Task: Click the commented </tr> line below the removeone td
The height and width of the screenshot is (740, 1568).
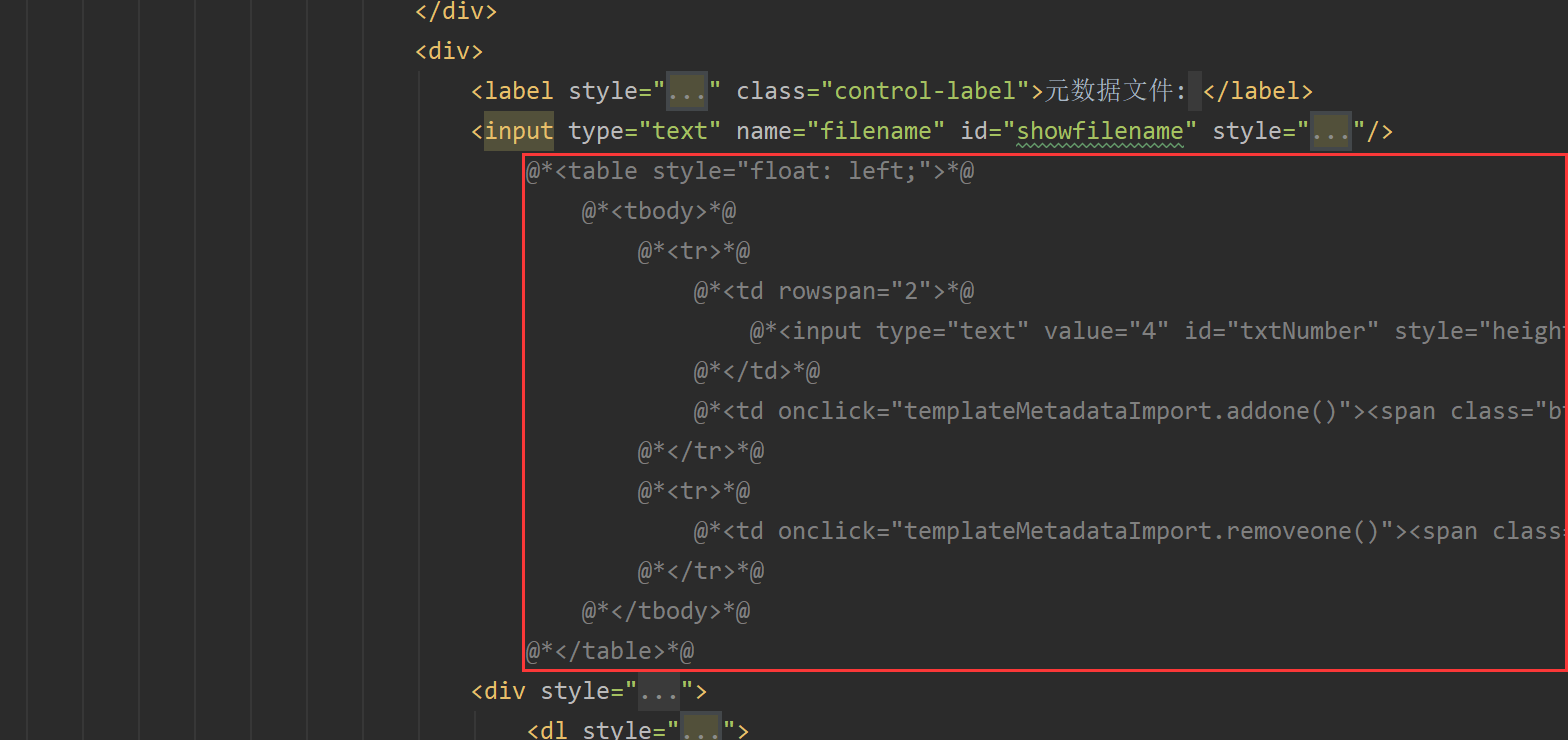Action: 702,571
